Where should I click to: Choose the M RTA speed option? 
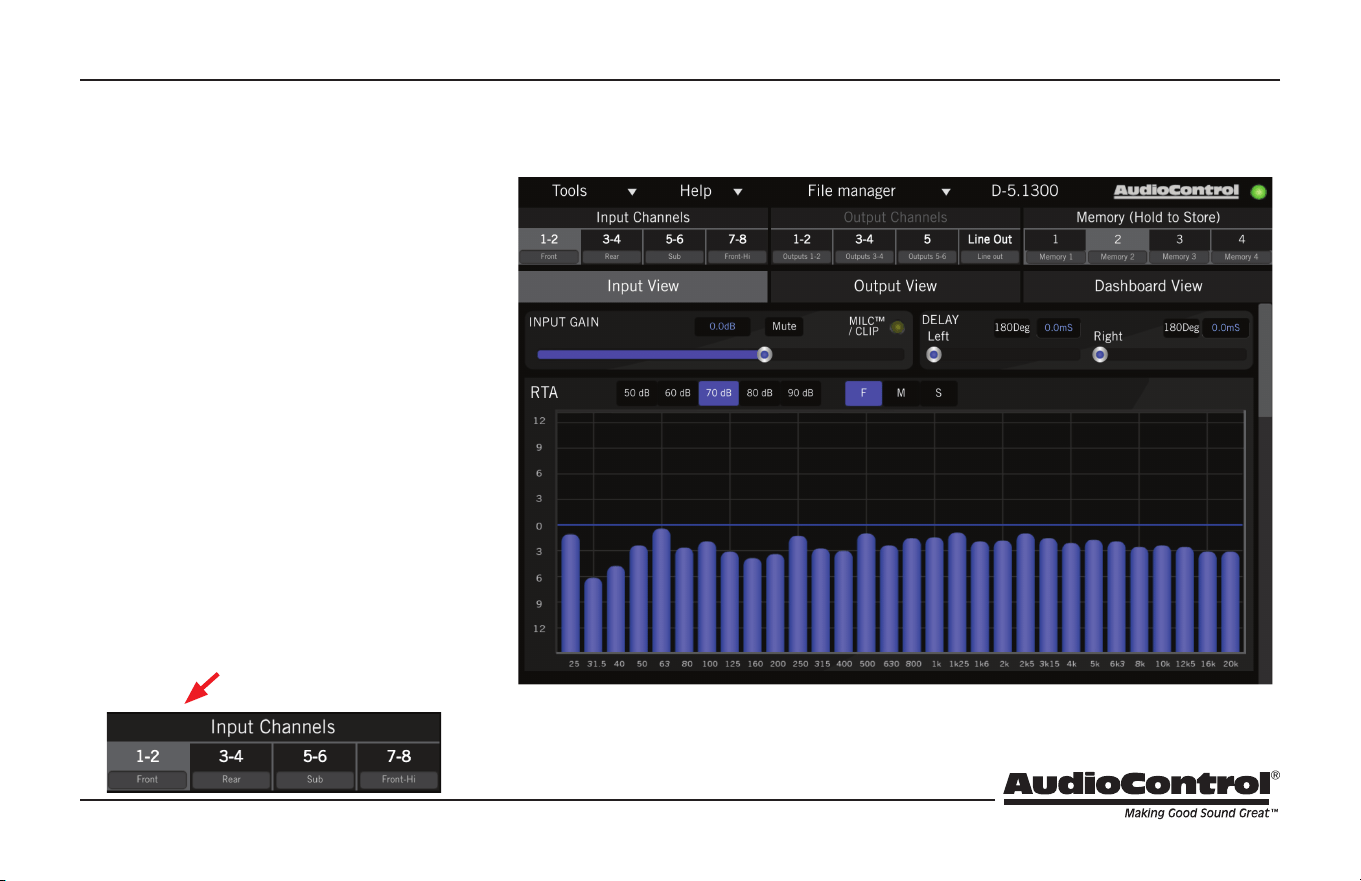(901, 393)
